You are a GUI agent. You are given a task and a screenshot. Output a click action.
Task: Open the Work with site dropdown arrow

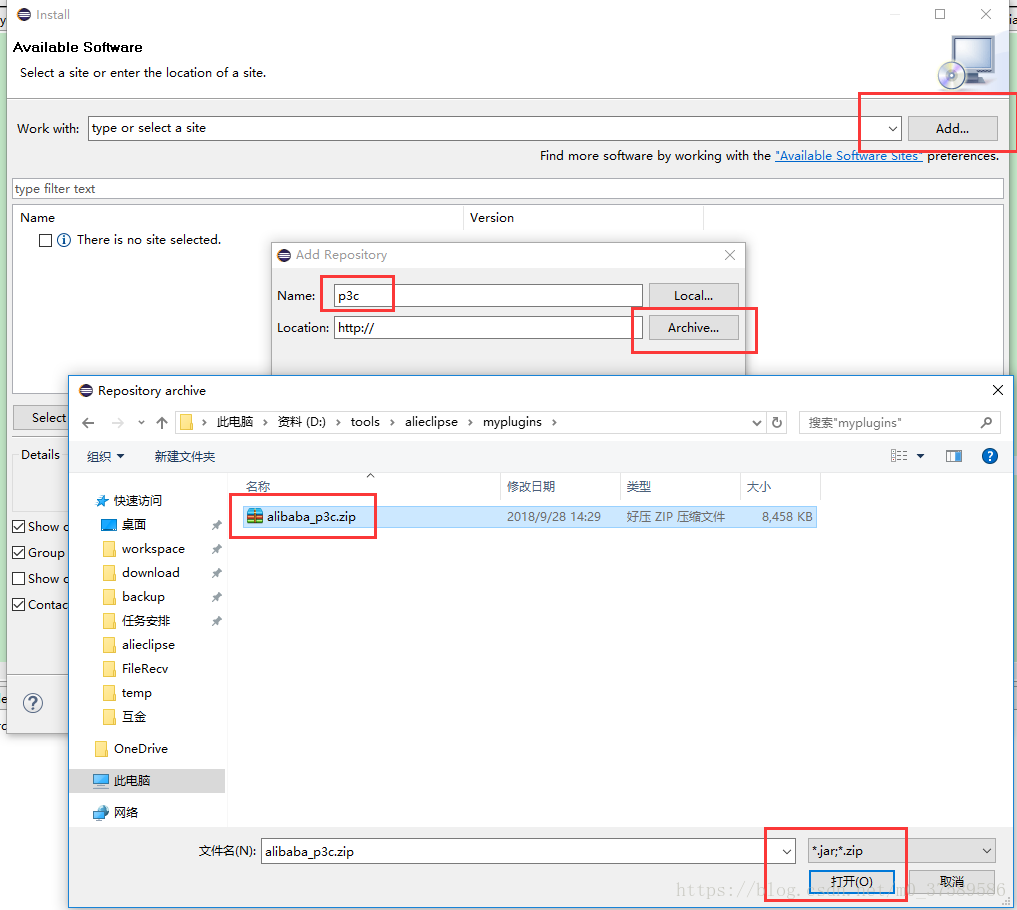[x=892, y=128]
